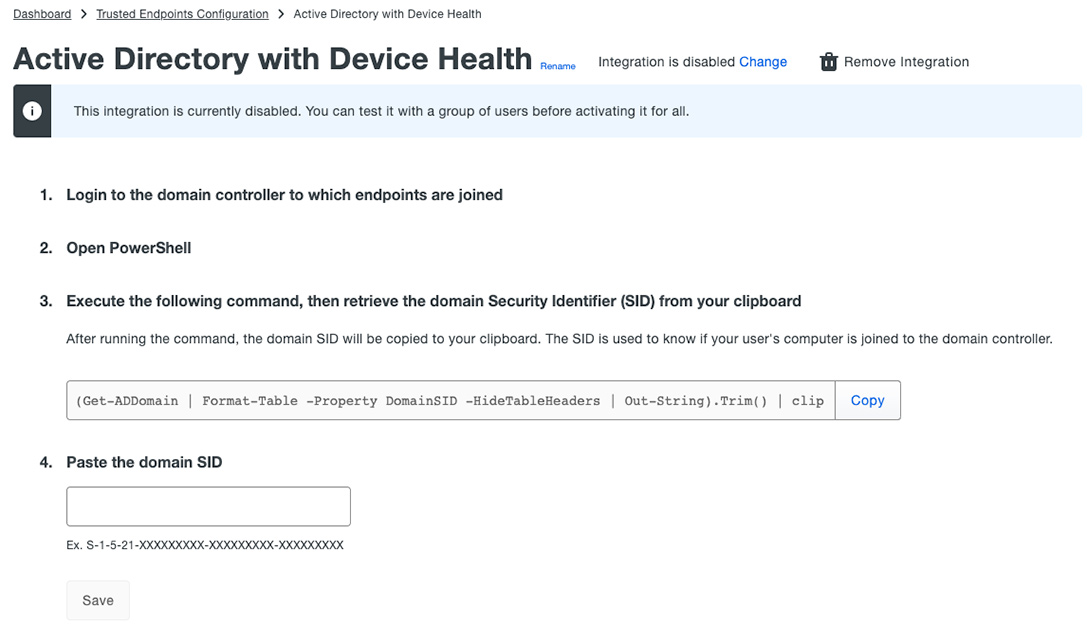1087x626 pixels.
Task: Click the 'Open PowerShell' step text
Action: click(128, 248)
